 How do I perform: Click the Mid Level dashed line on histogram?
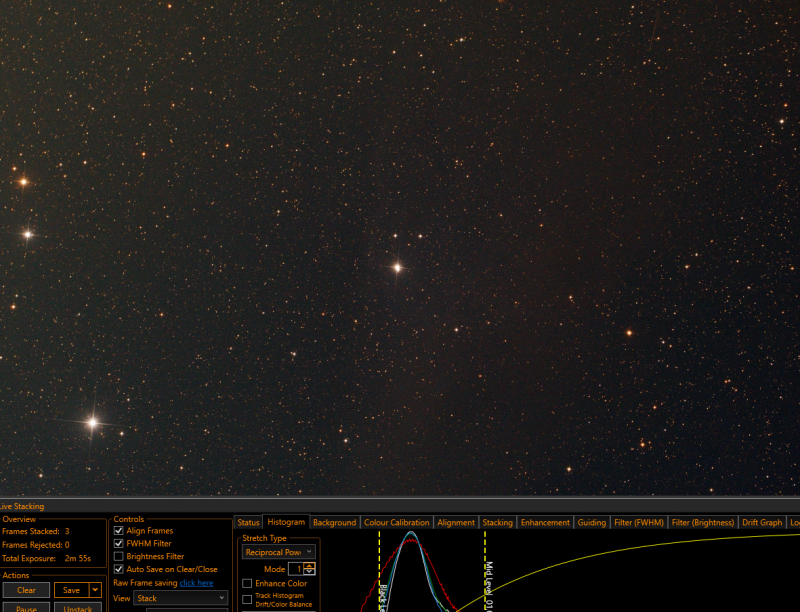[485, 571]
